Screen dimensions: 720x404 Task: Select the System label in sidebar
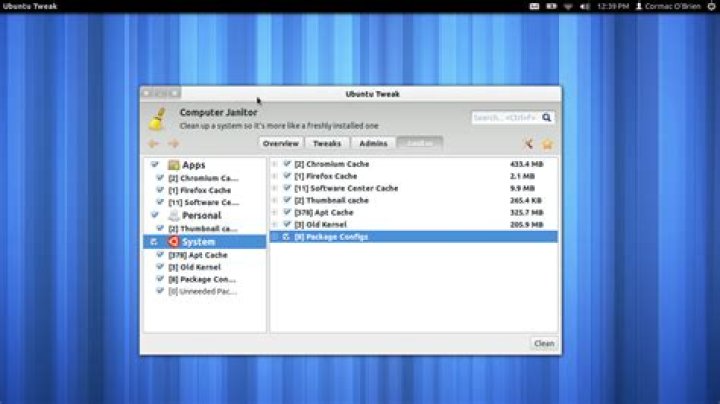point(198,241)
